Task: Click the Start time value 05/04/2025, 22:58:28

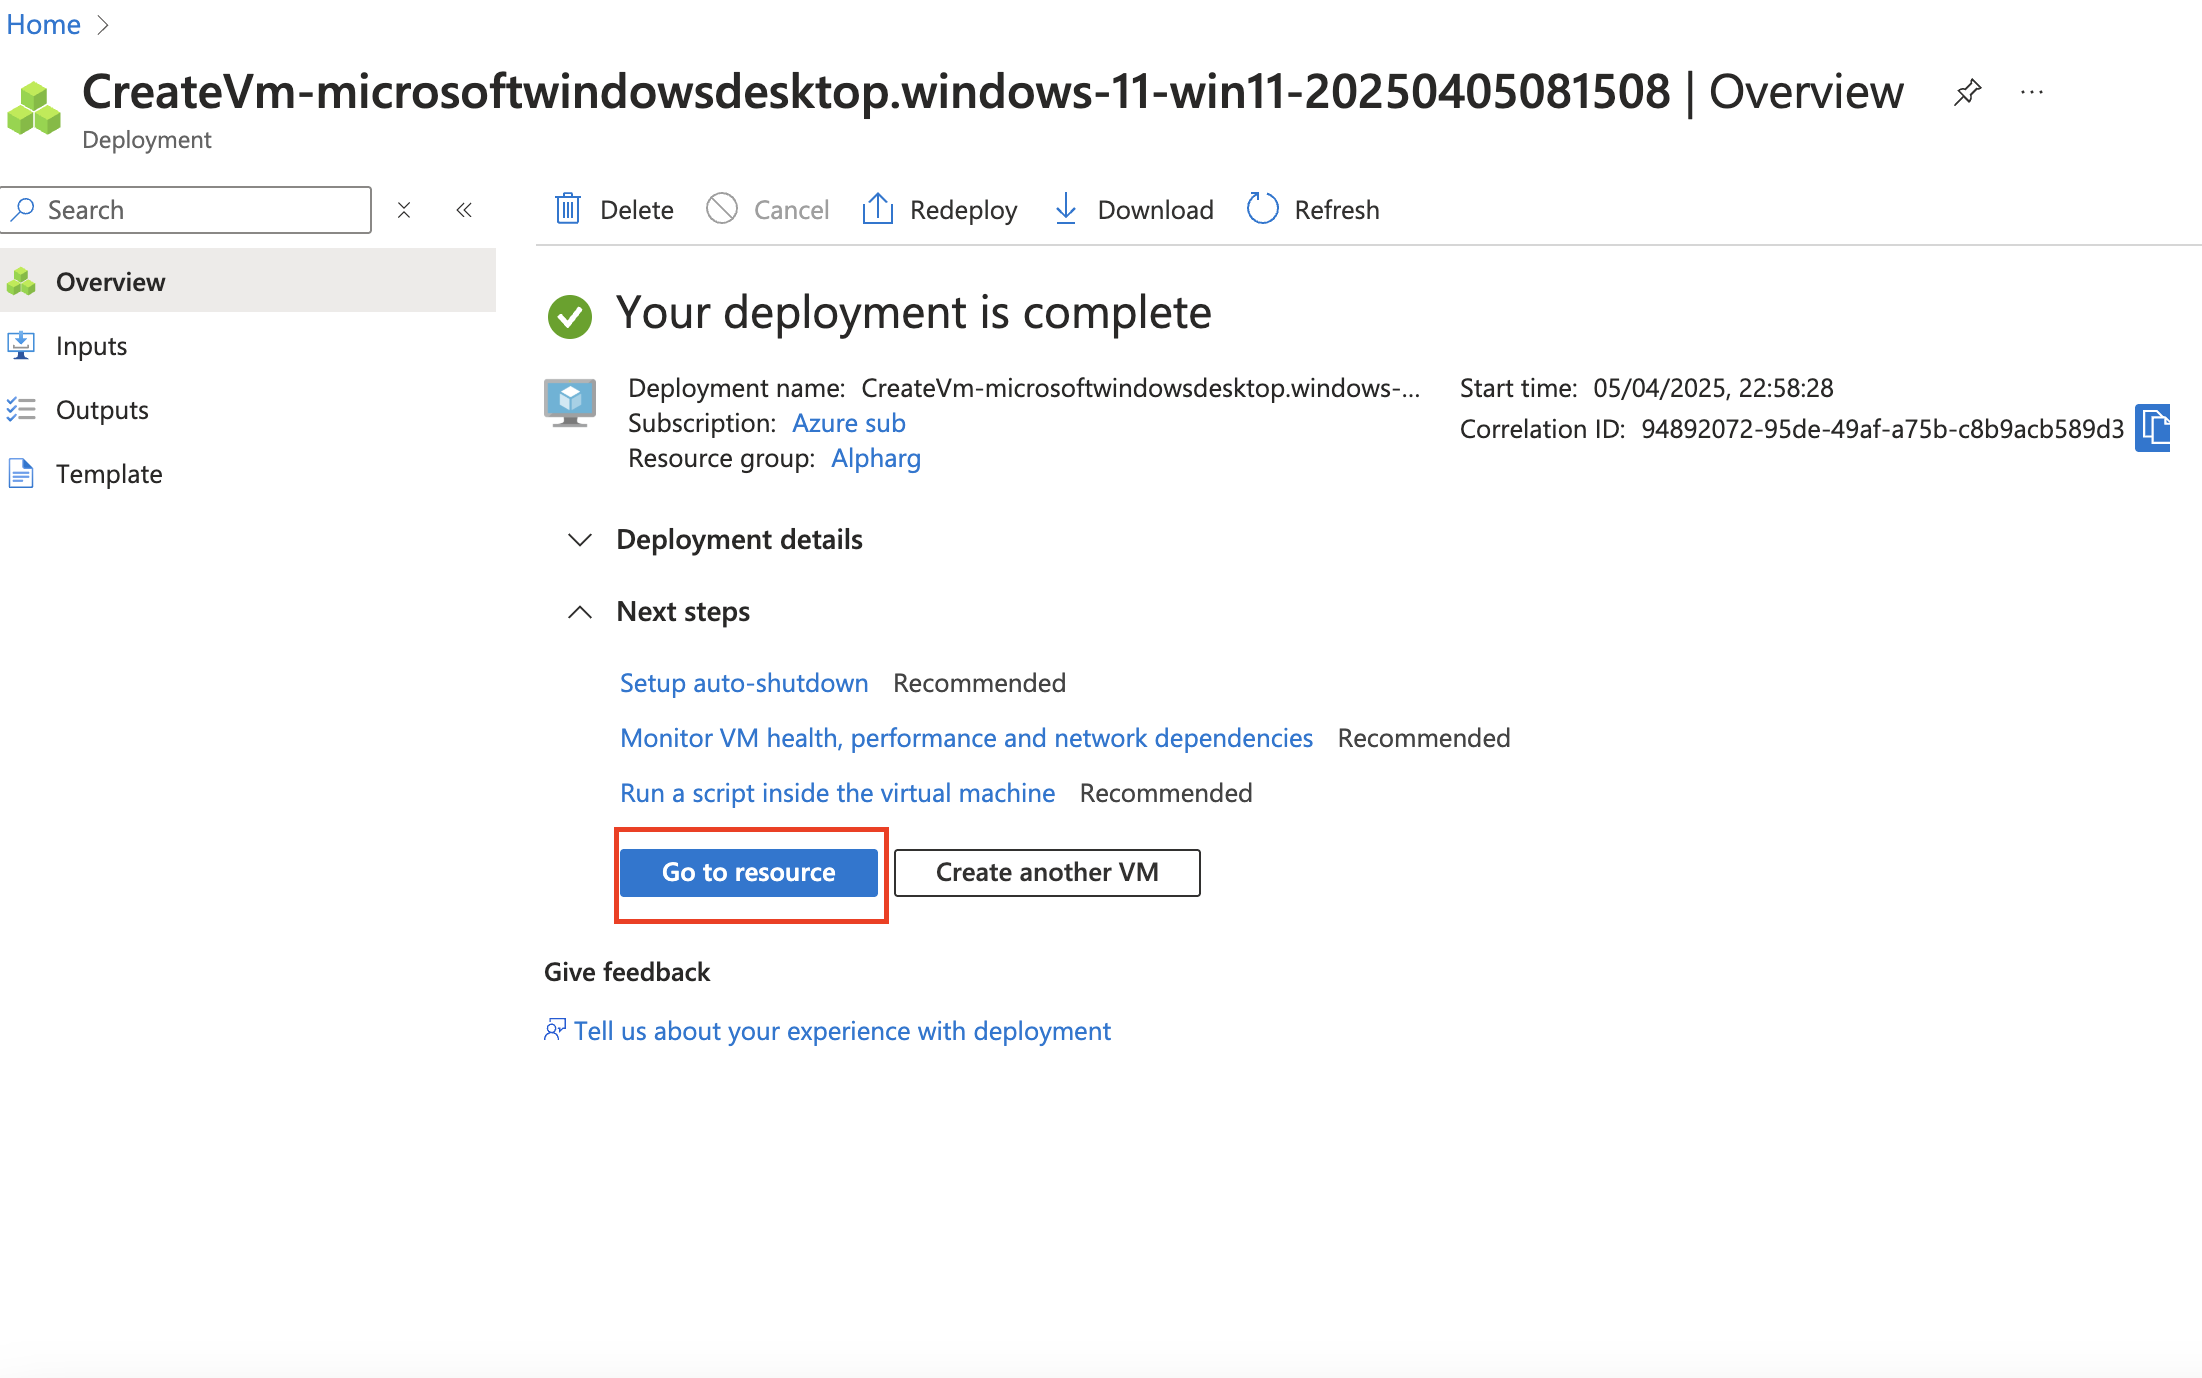Action: pos(1713,388)
